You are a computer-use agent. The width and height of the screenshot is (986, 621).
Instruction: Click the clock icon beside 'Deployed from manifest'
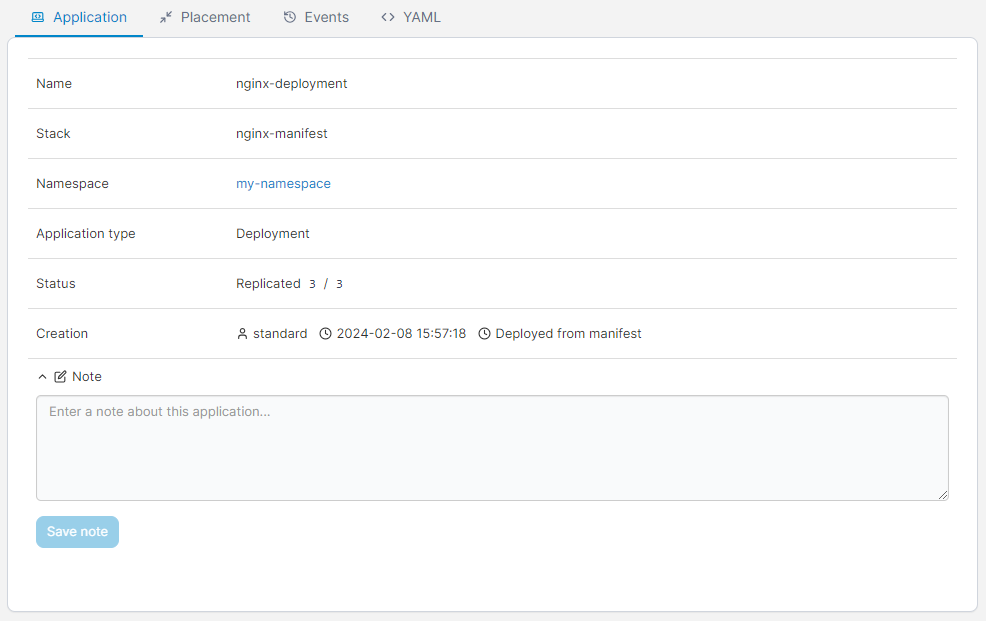pos(484,334)
